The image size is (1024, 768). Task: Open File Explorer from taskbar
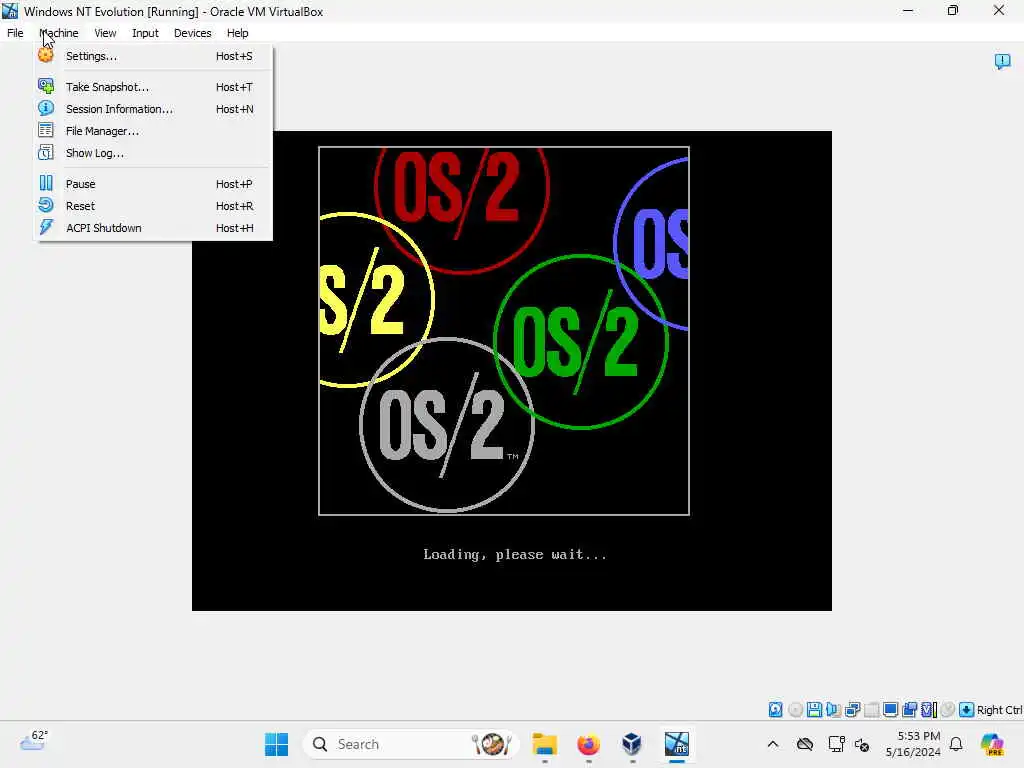pyautogui.click(x=544, y=744)
